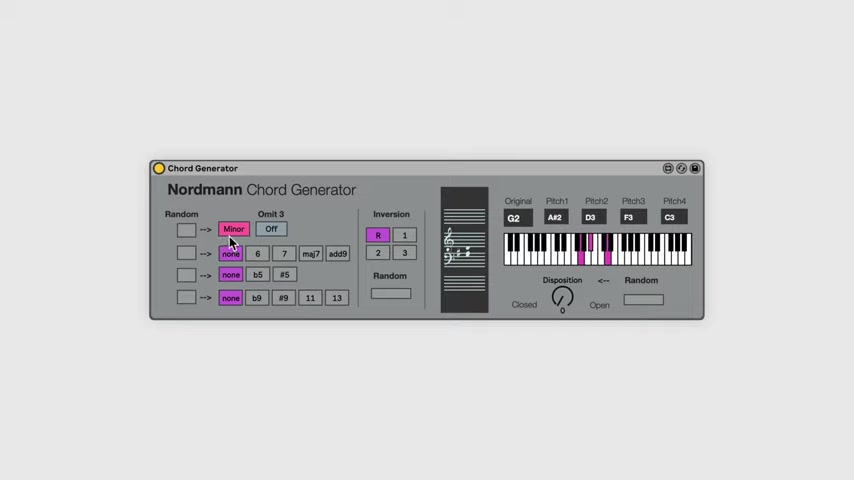Click the Pitch1 value A#2
The width and height of the screenshot is (854, 480).
(556, 217)
